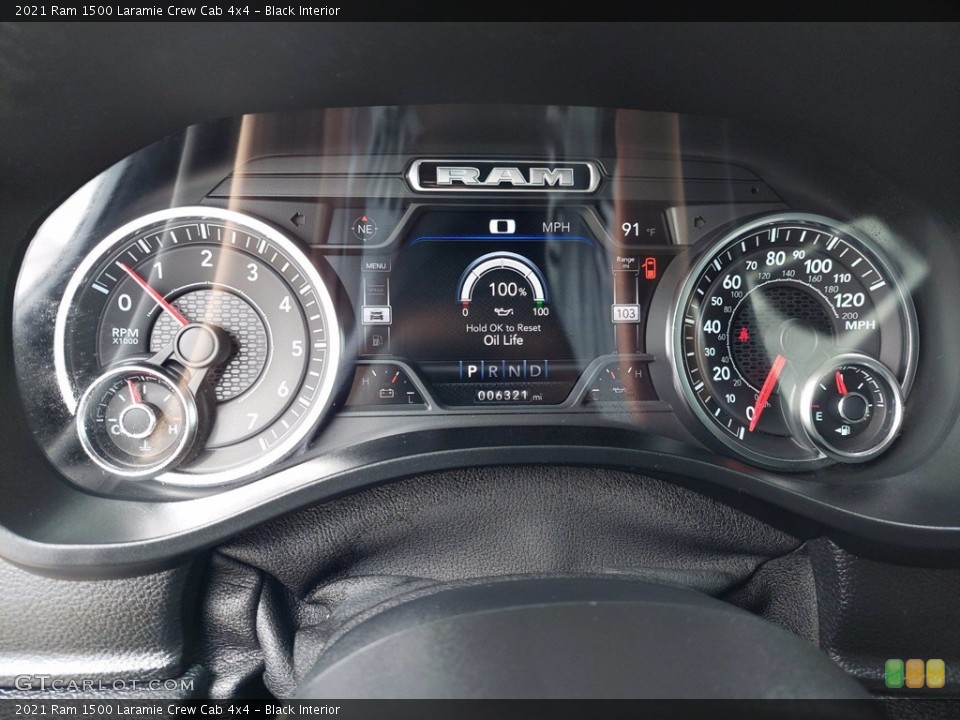Click the oil pressure gauge icon
The width and height of the screenshot is (960, 720).
pos(618,391)
